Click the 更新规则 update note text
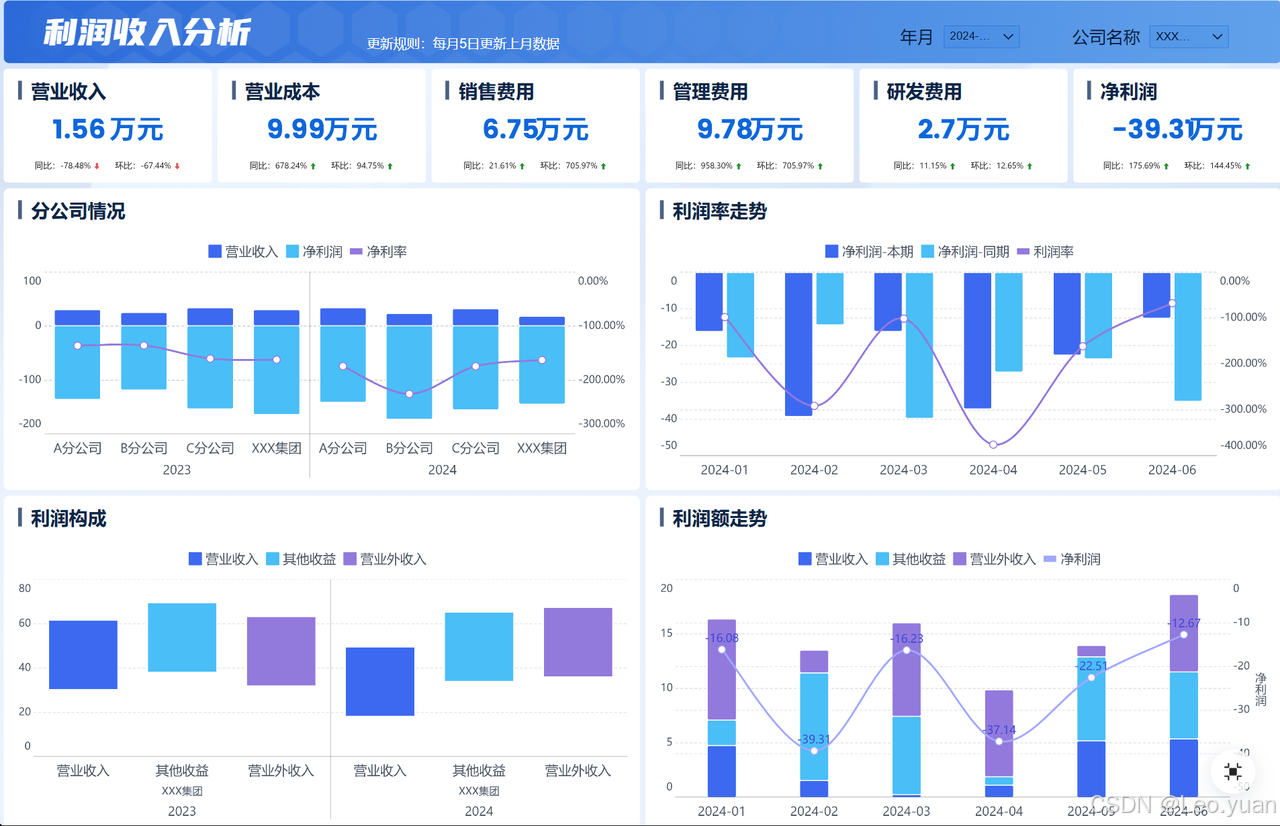 pyautogui.click(x=463, y=44)
